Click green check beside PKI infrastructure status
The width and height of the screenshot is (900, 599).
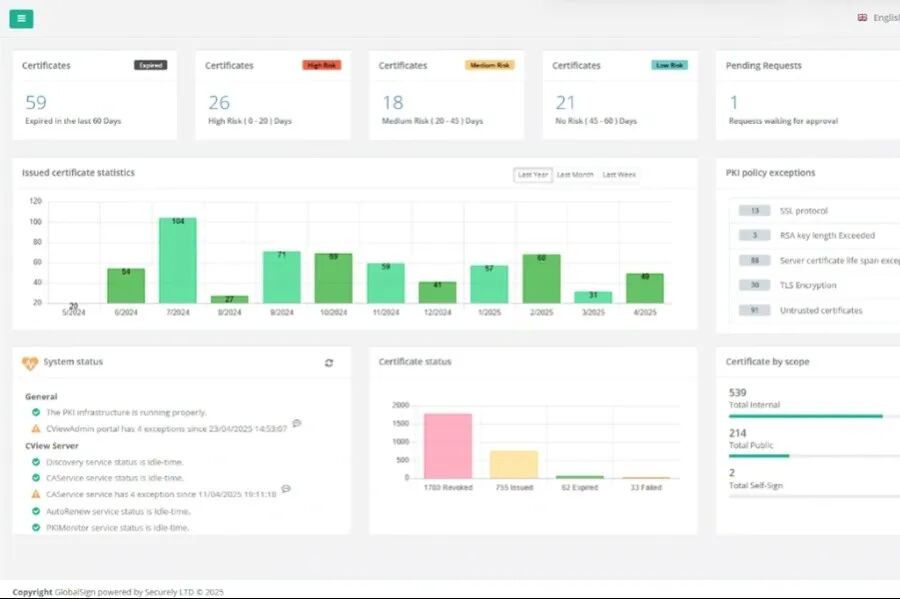36,412
